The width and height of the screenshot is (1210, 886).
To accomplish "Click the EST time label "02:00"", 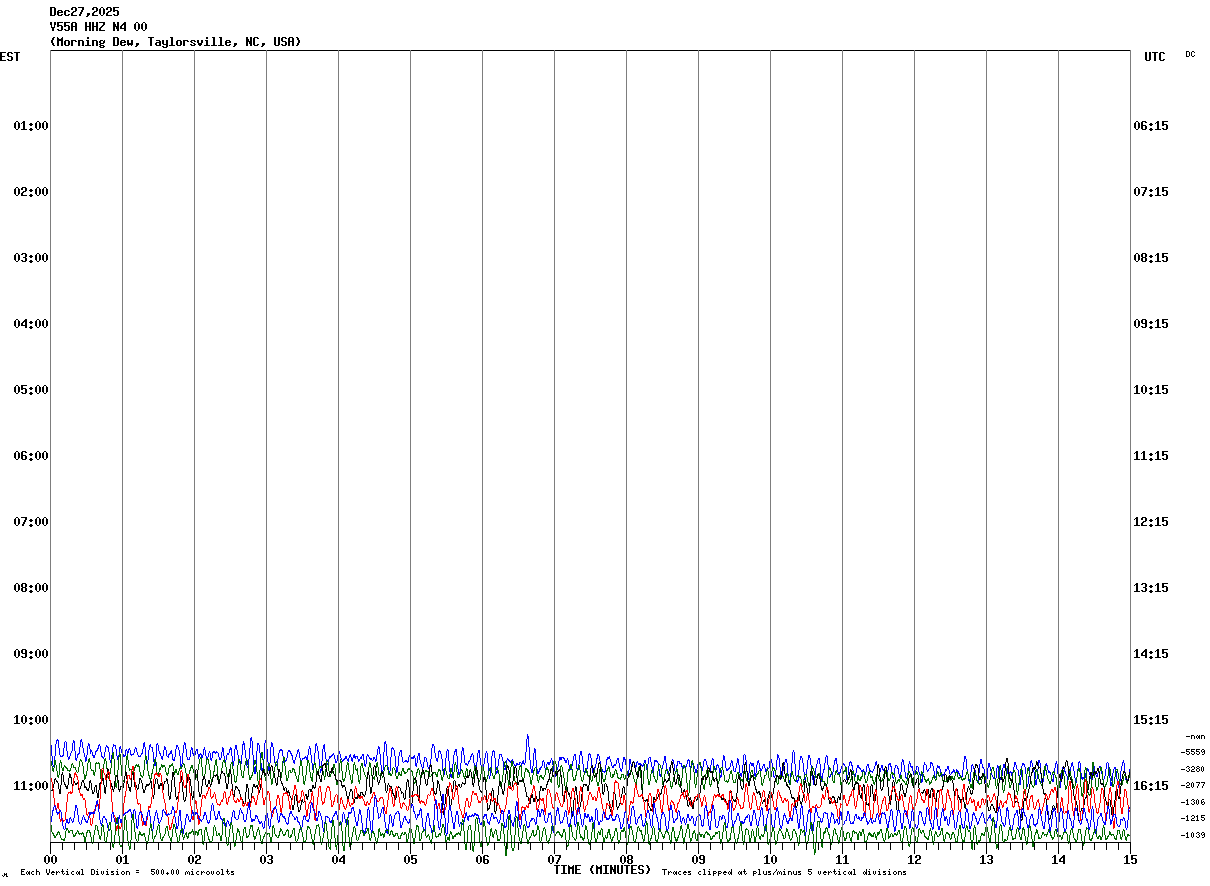I will pyautogui.click(x=31, y=192).
